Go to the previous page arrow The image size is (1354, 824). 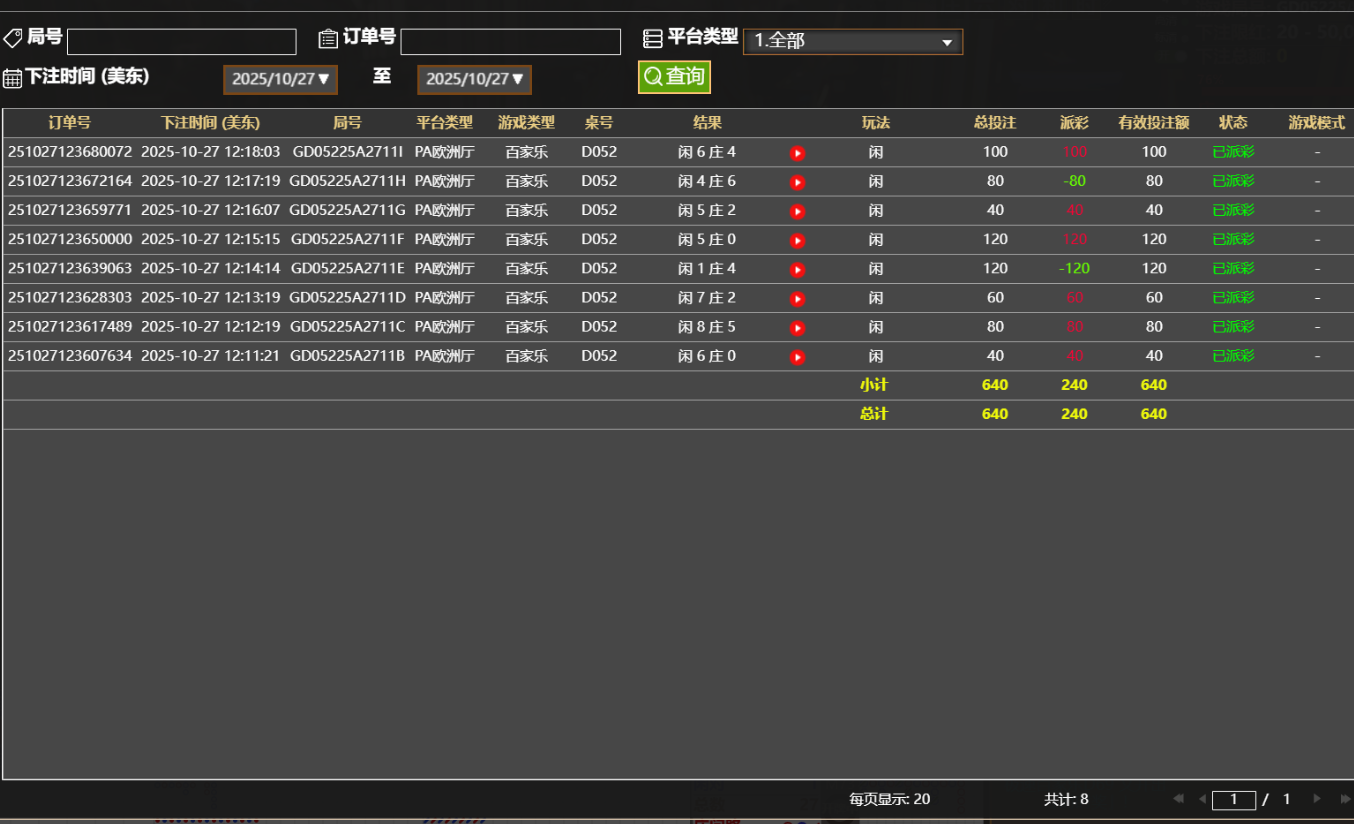[x=1201, y=798]
